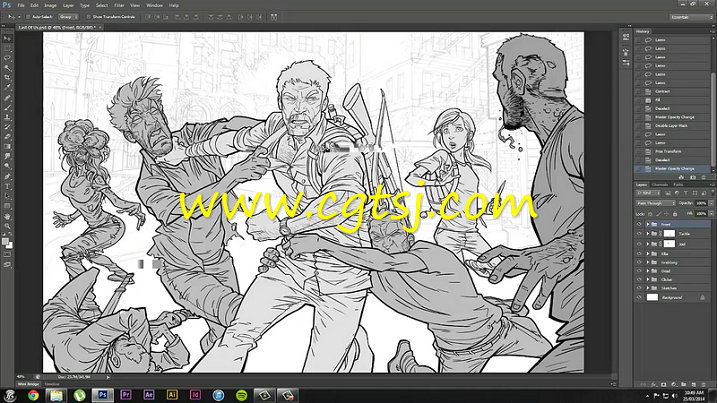The height and width of the screenshot is (403, 717).
Task: Open the Image menu
Action: pos(50,5)
